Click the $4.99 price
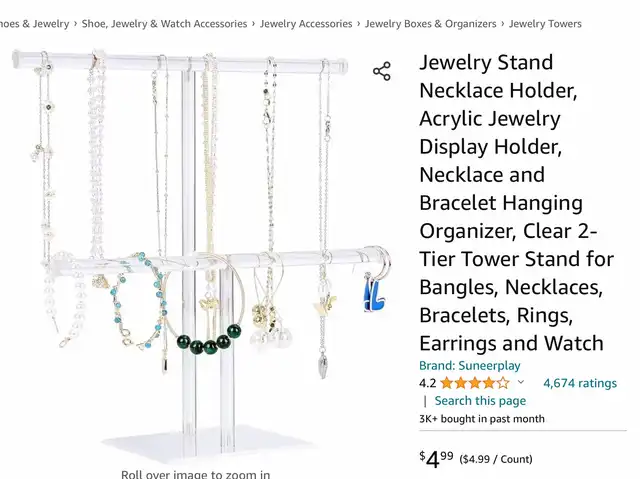Viewport: 640px width, 479px height. (436, 459)
